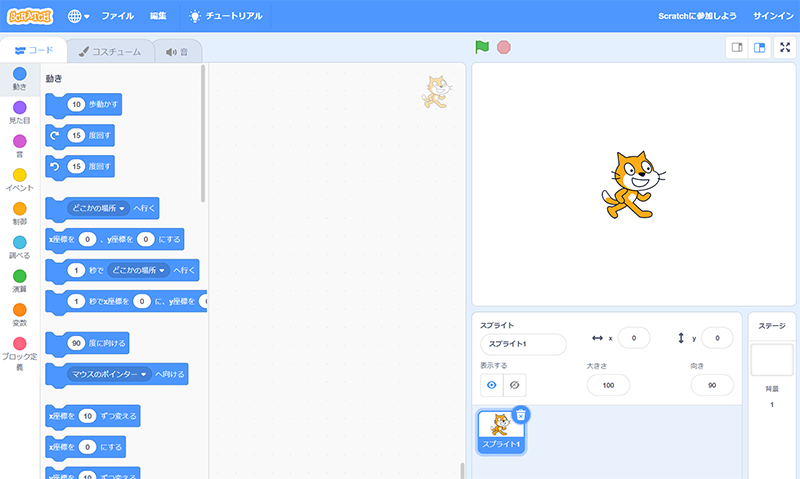Viewport: 800px width, 479px height.
Task: Click the green flag to start
Action: pyautogui.click(x=482, y=47)
